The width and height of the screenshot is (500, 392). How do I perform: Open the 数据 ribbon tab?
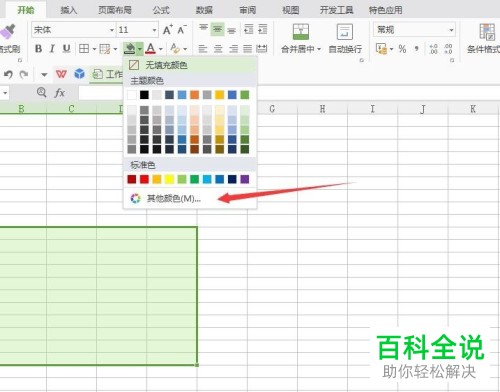[204, 10]
